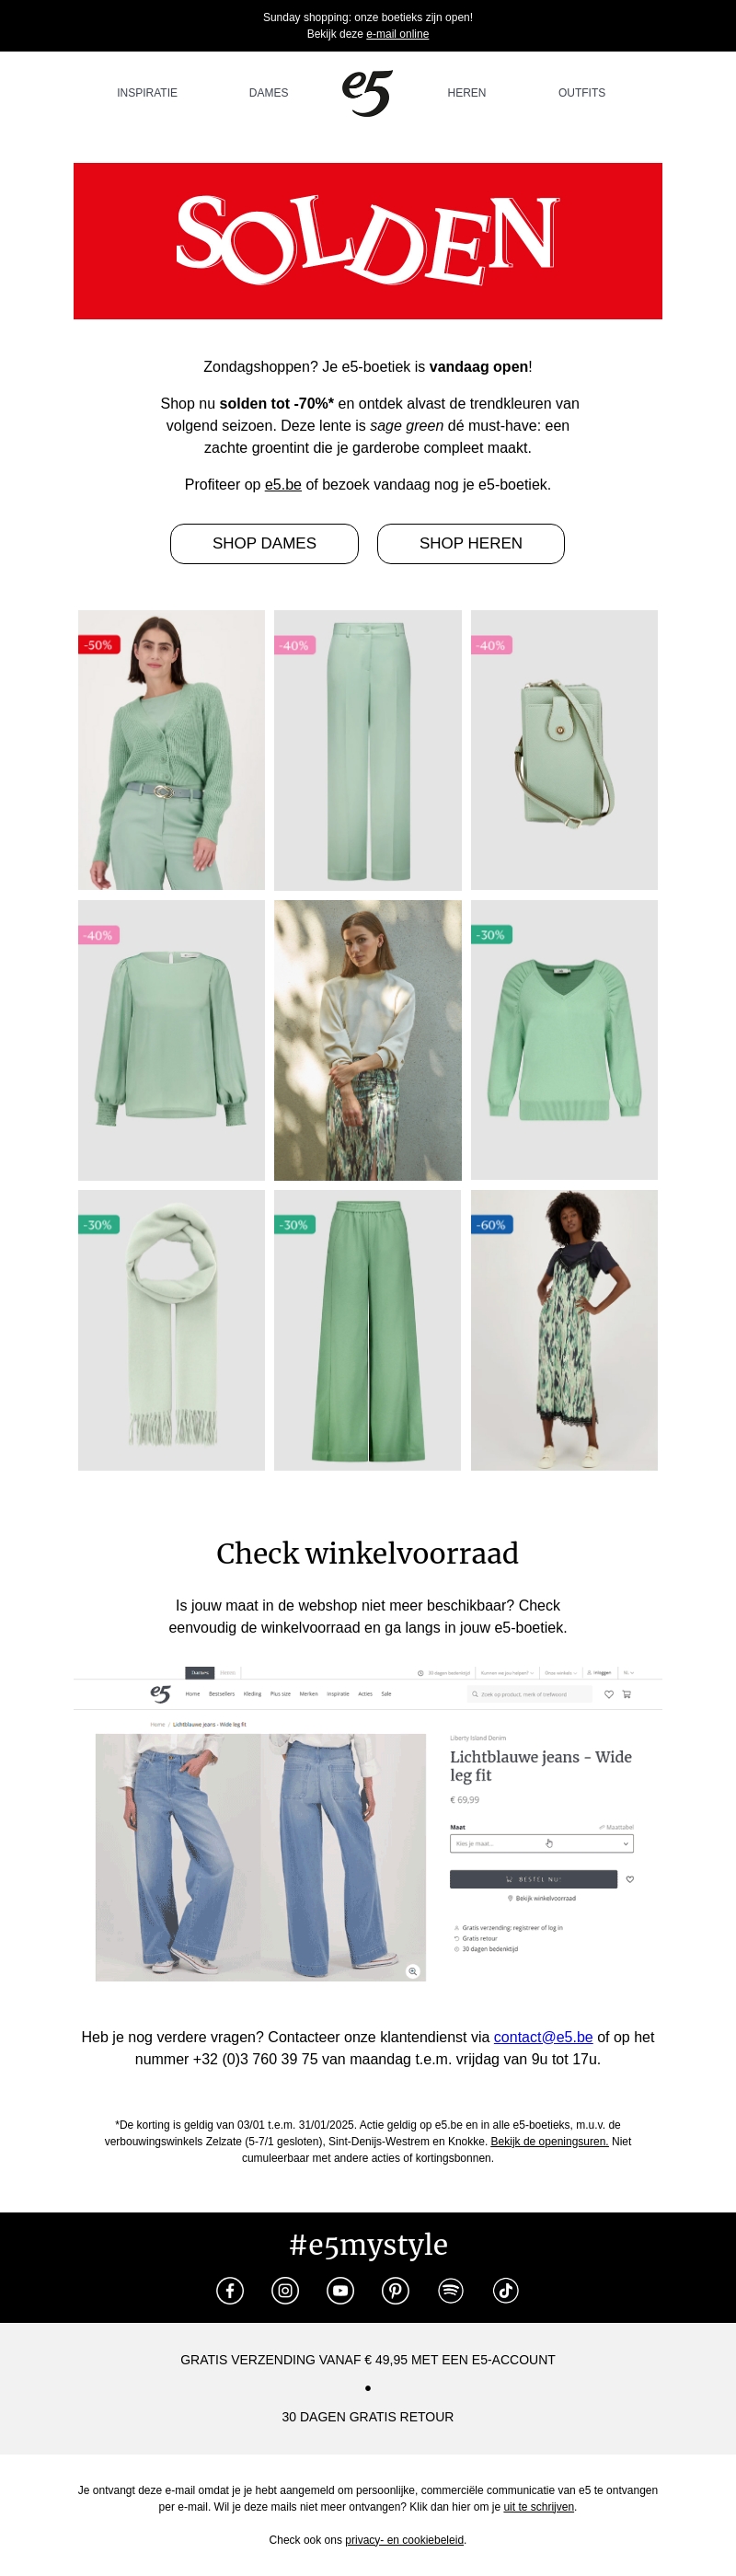Click the Shop Heren button
736x2576 pixels.
[x=471, y=543]
